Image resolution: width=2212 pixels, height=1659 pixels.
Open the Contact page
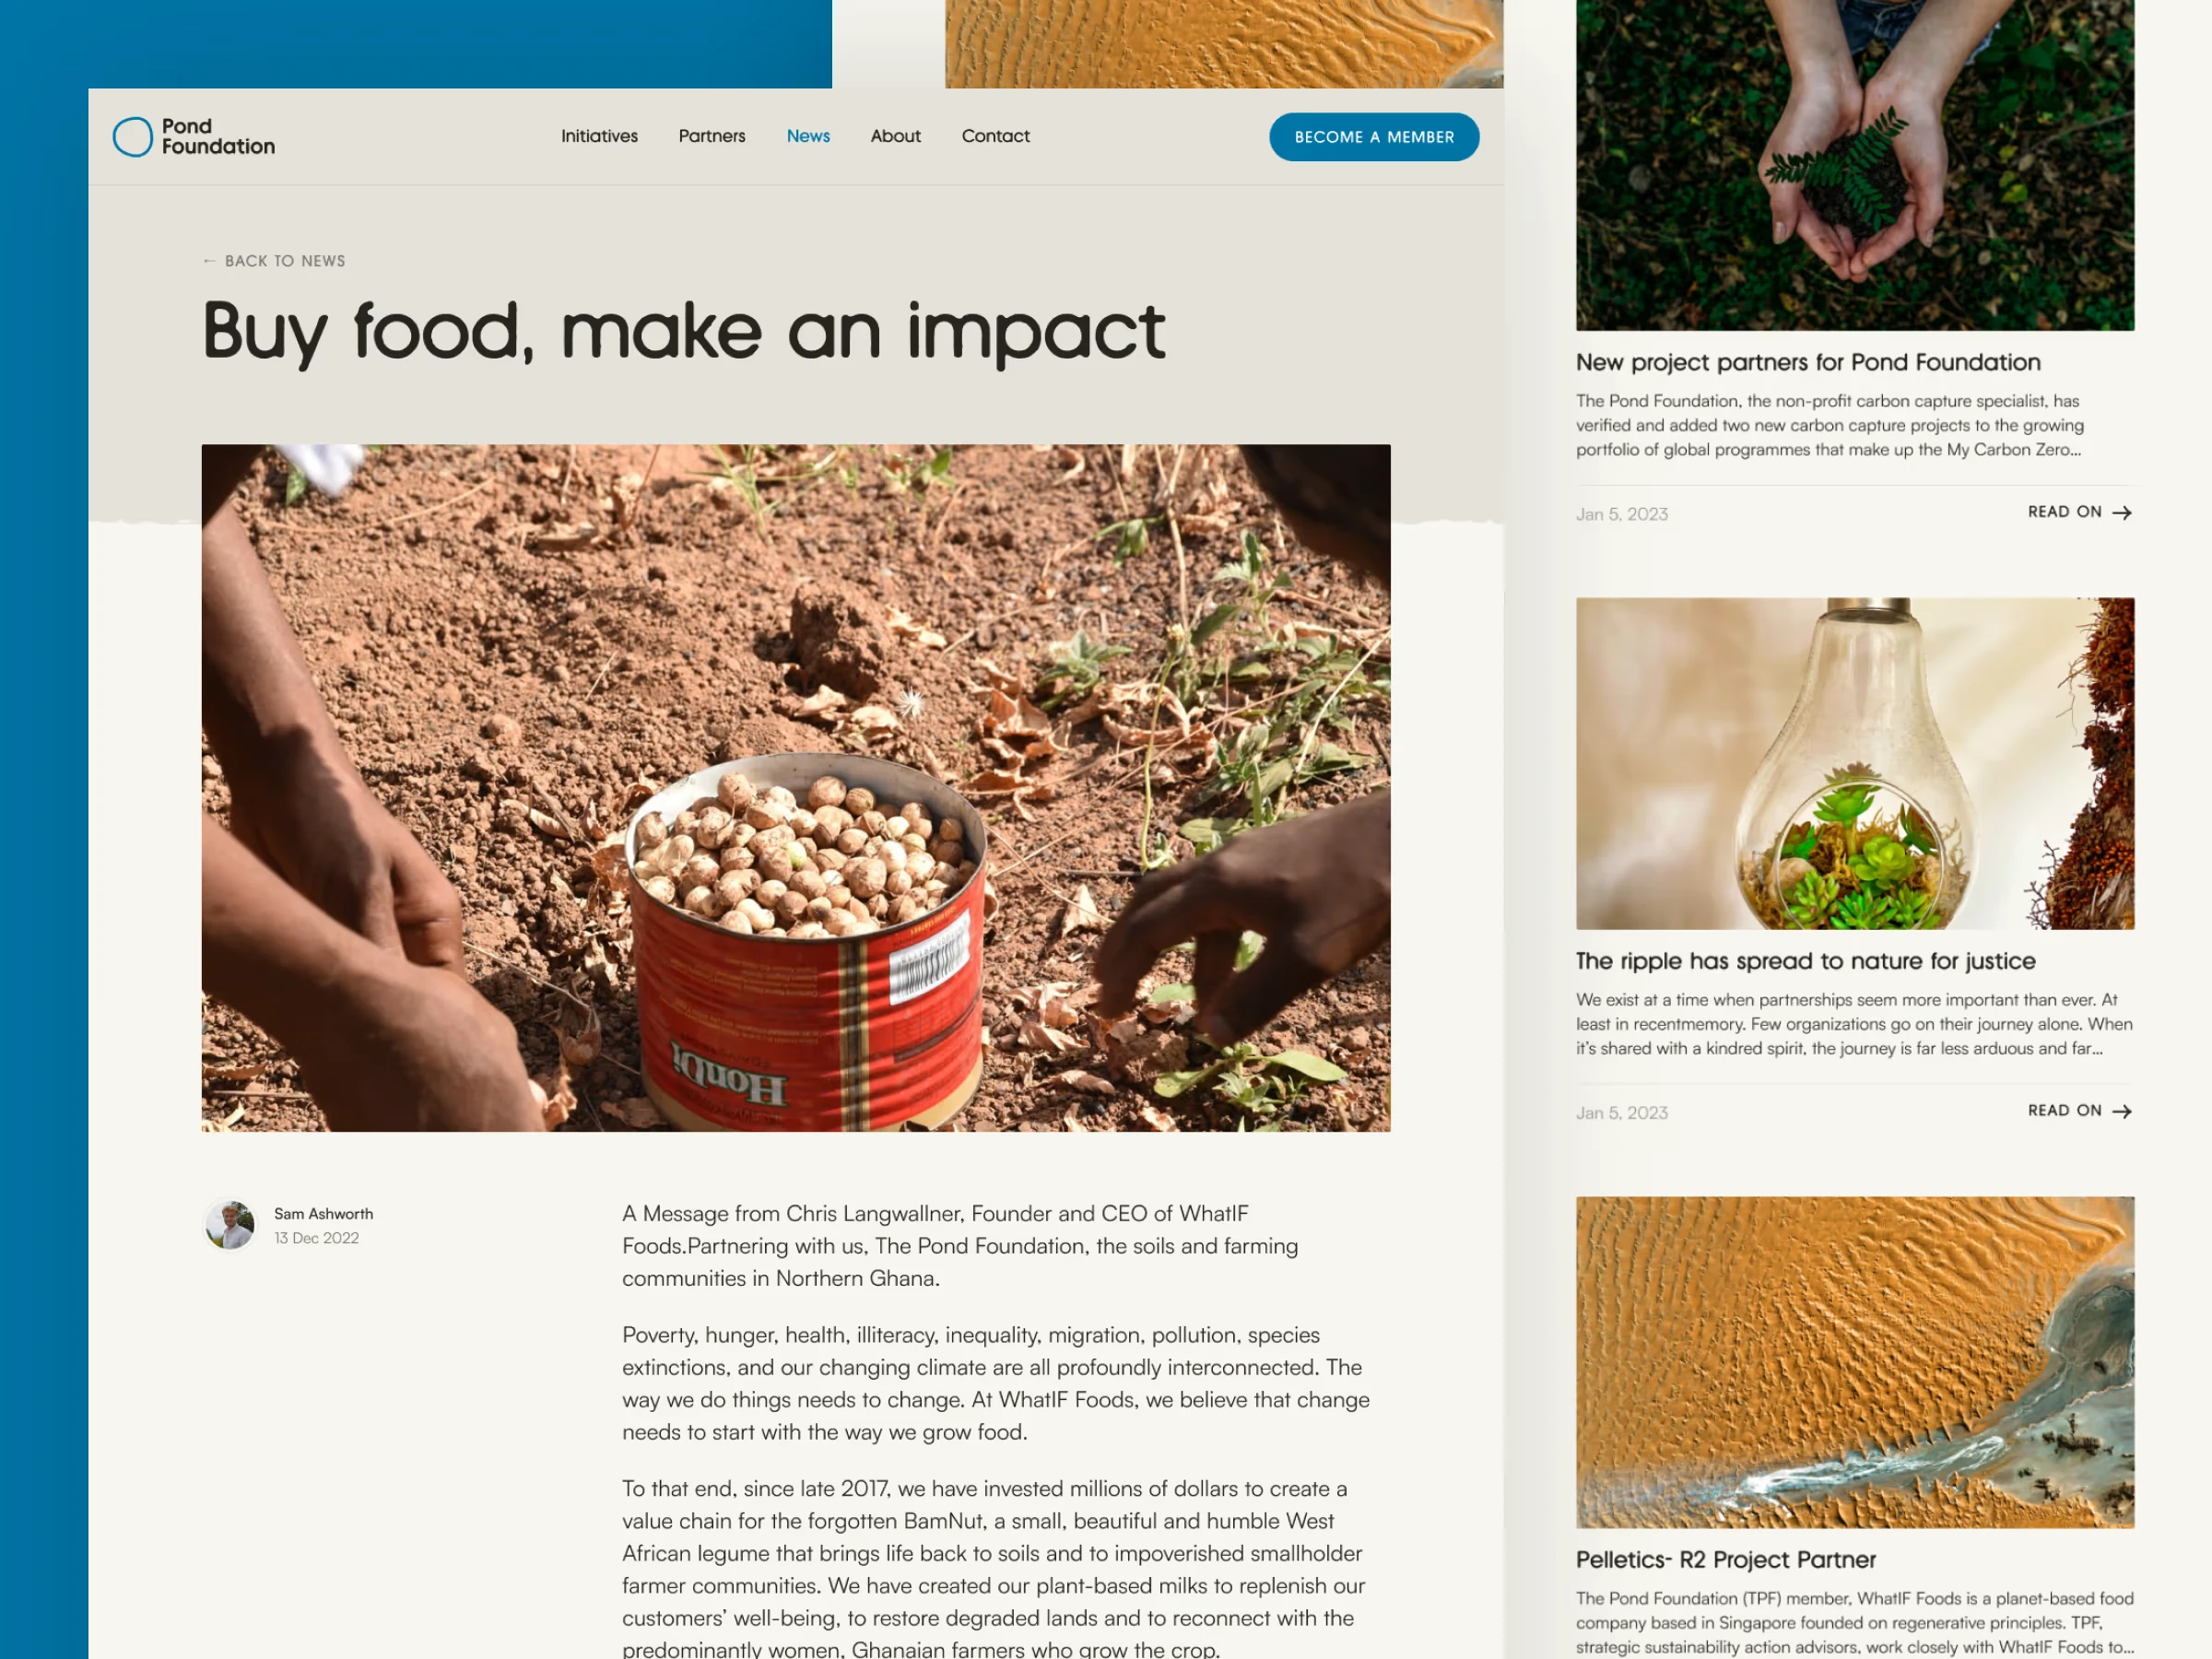pyautogui.click(x=995, y=136)
